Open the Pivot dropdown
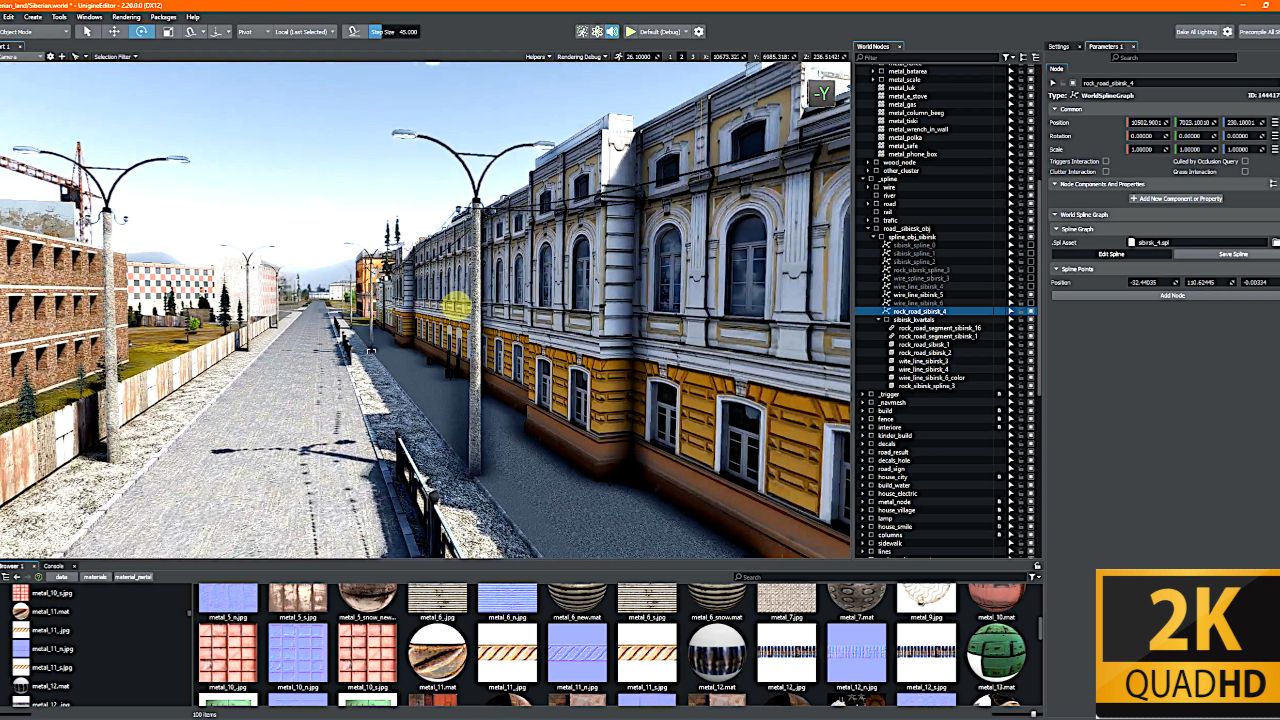 [x=253, y=32]
